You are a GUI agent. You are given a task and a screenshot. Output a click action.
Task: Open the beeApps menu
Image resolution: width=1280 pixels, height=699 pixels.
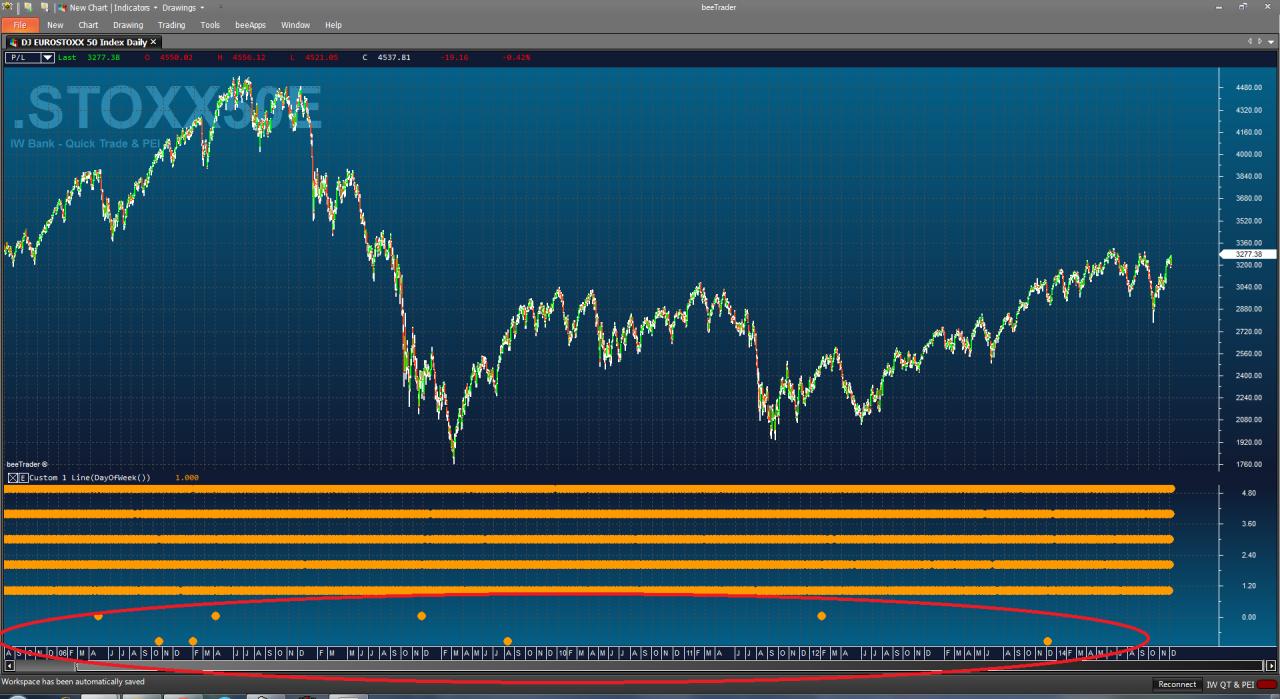250,25
